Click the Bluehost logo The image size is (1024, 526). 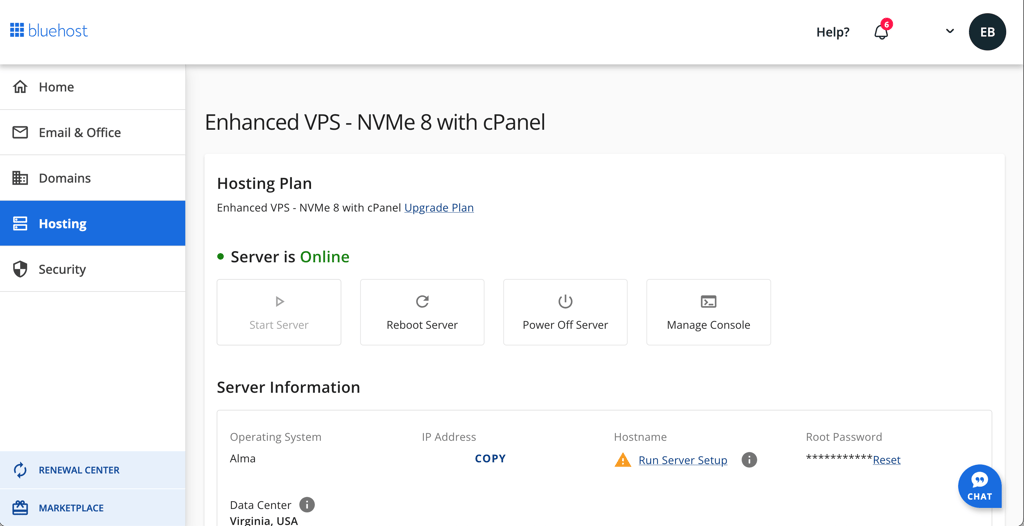[x=49, y=30]
